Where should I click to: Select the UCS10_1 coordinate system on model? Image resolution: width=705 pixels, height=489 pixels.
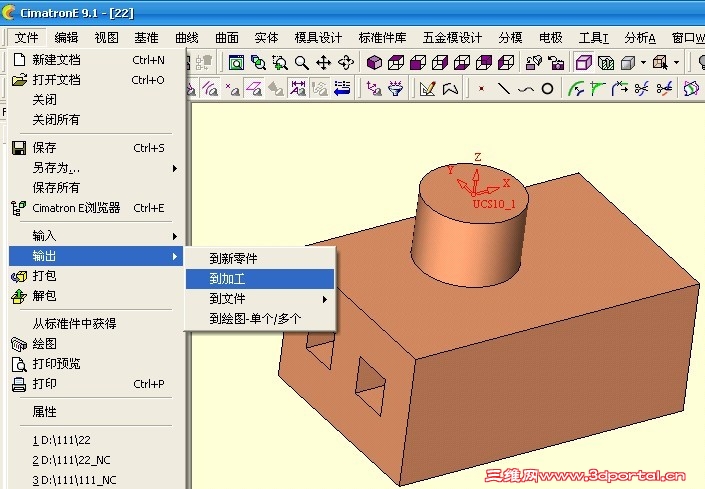coord(494,204)
